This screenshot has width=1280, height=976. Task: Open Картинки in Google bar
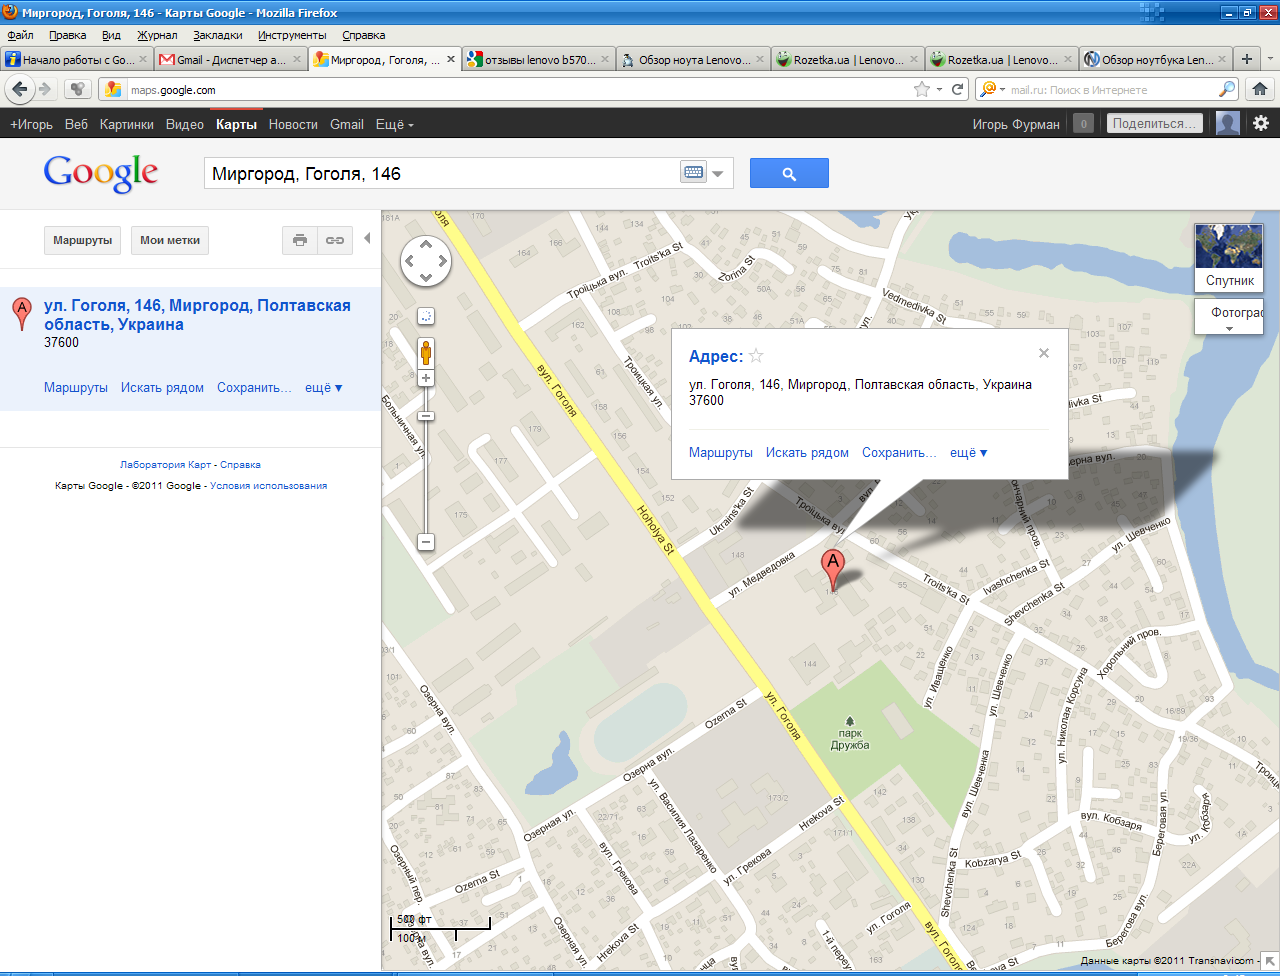pos(127,124)
